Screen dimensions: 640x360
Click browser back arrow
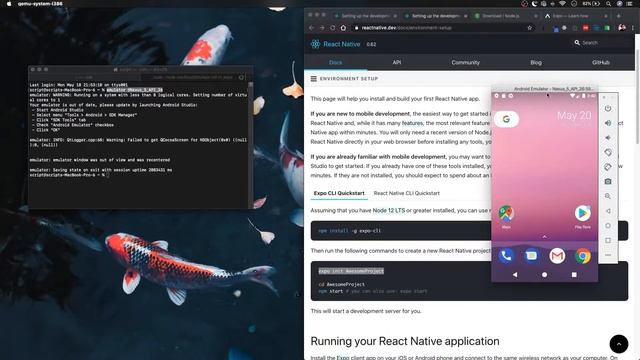(x=311, y=28)
